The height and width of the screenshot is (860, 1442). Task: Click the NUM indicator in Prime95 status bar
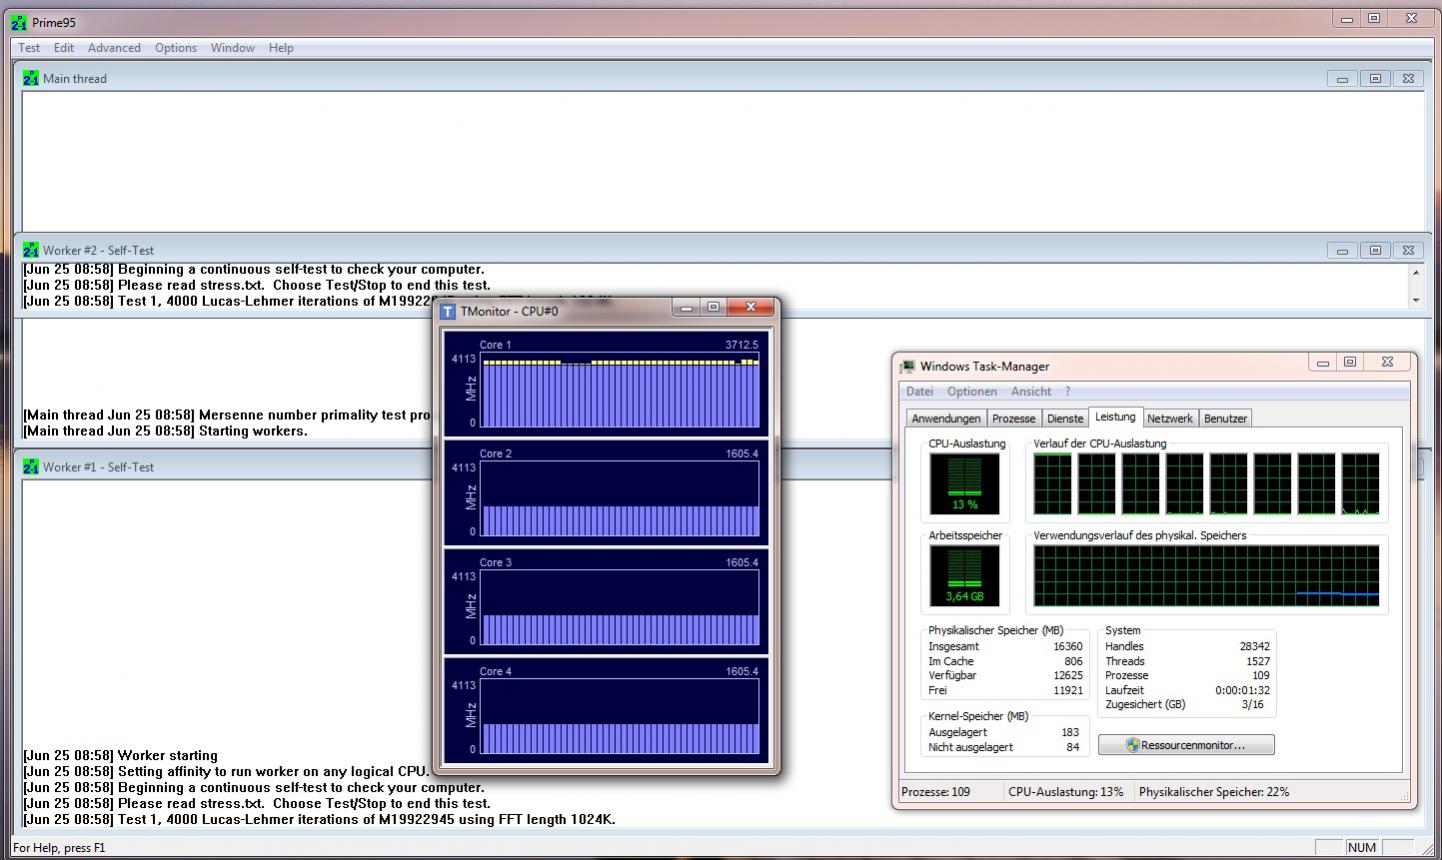click(1361, 848)
